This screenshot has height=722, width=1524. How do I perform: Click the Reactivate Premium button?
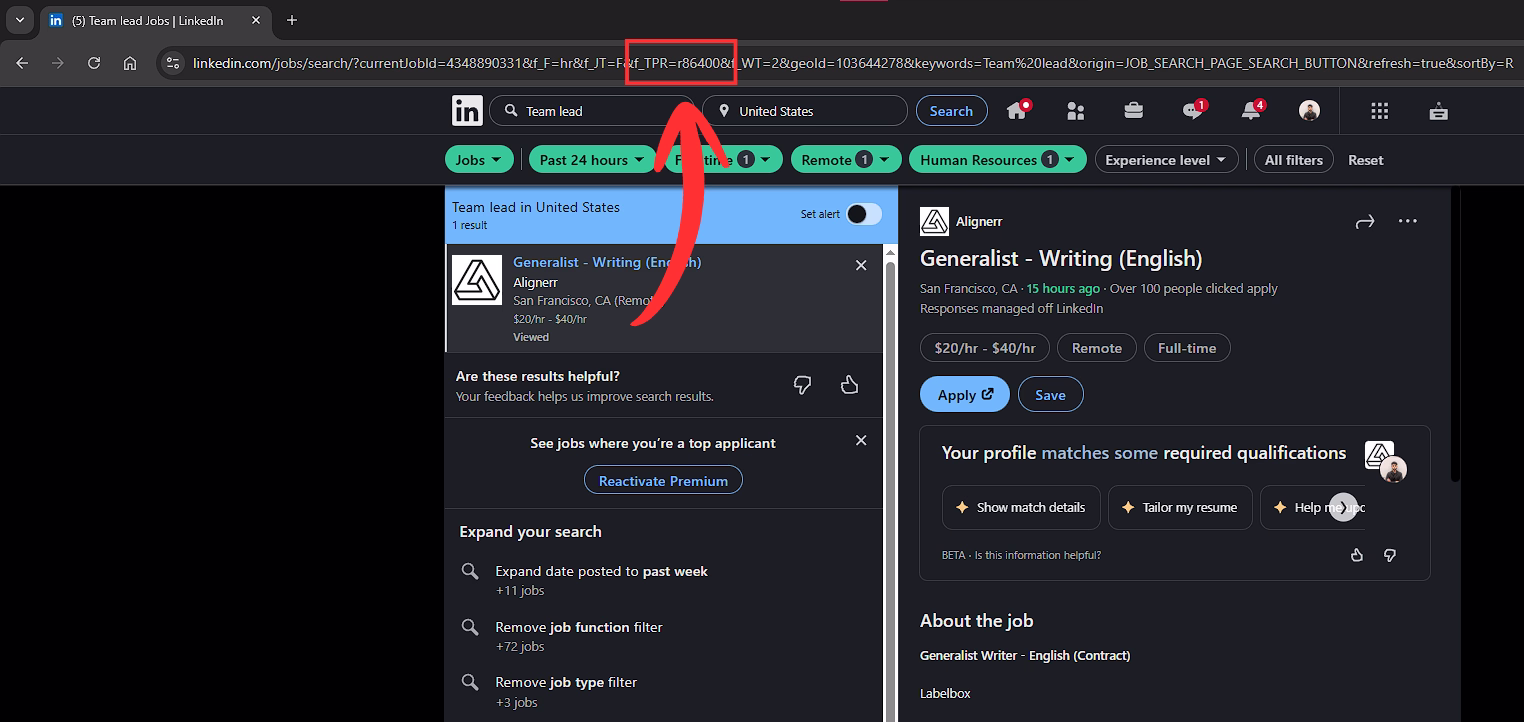click(663, 480)
